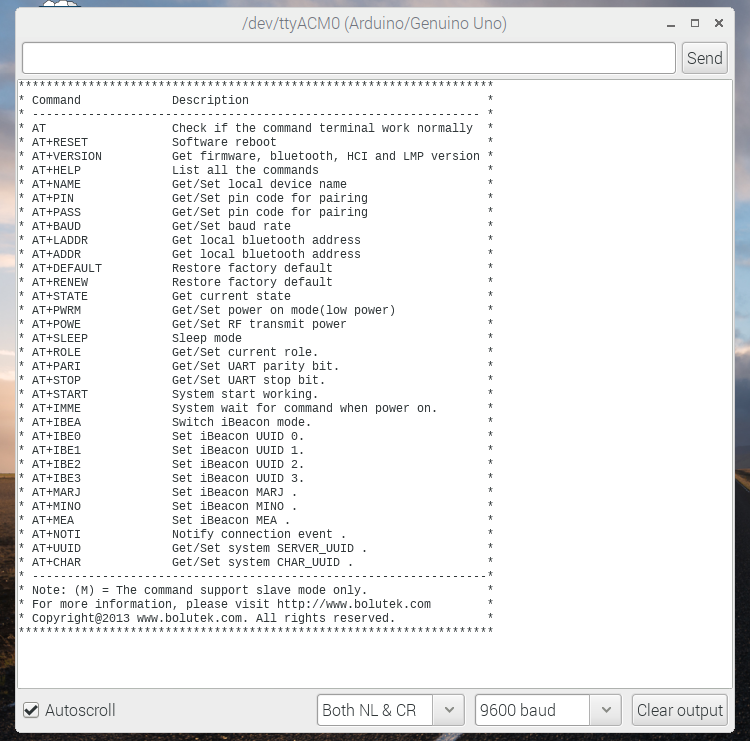Open the 9600 baud rate dropdown
Image resolution: width=750 pixels, height=741 pixels.
tap(548, 710)
